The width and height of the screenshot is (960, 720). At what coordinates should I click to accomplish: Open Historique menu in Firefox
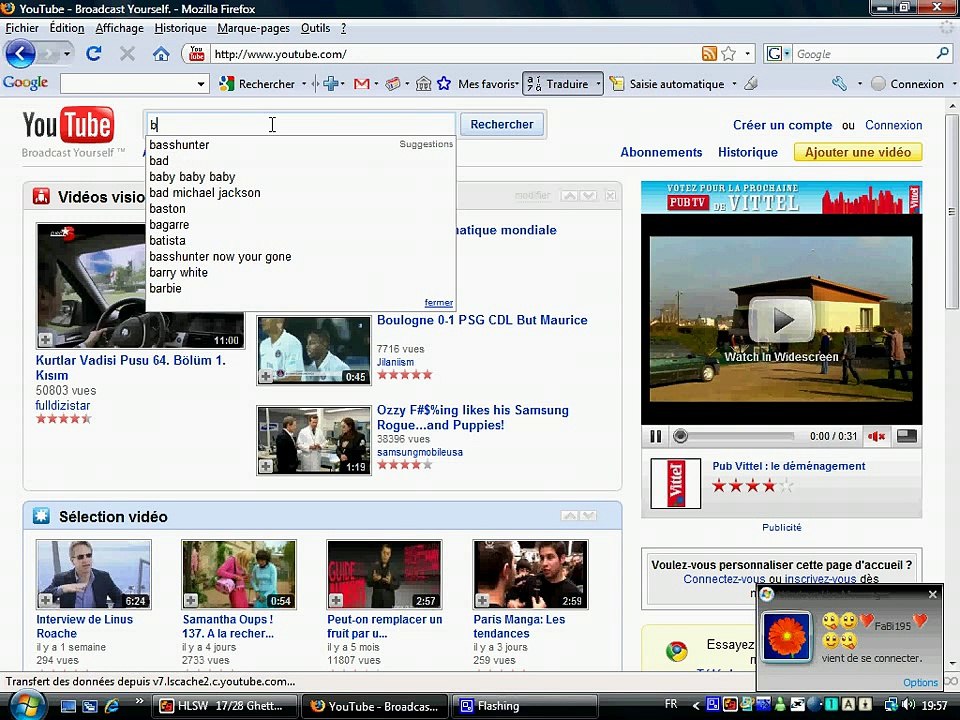[x=180, y=28]
